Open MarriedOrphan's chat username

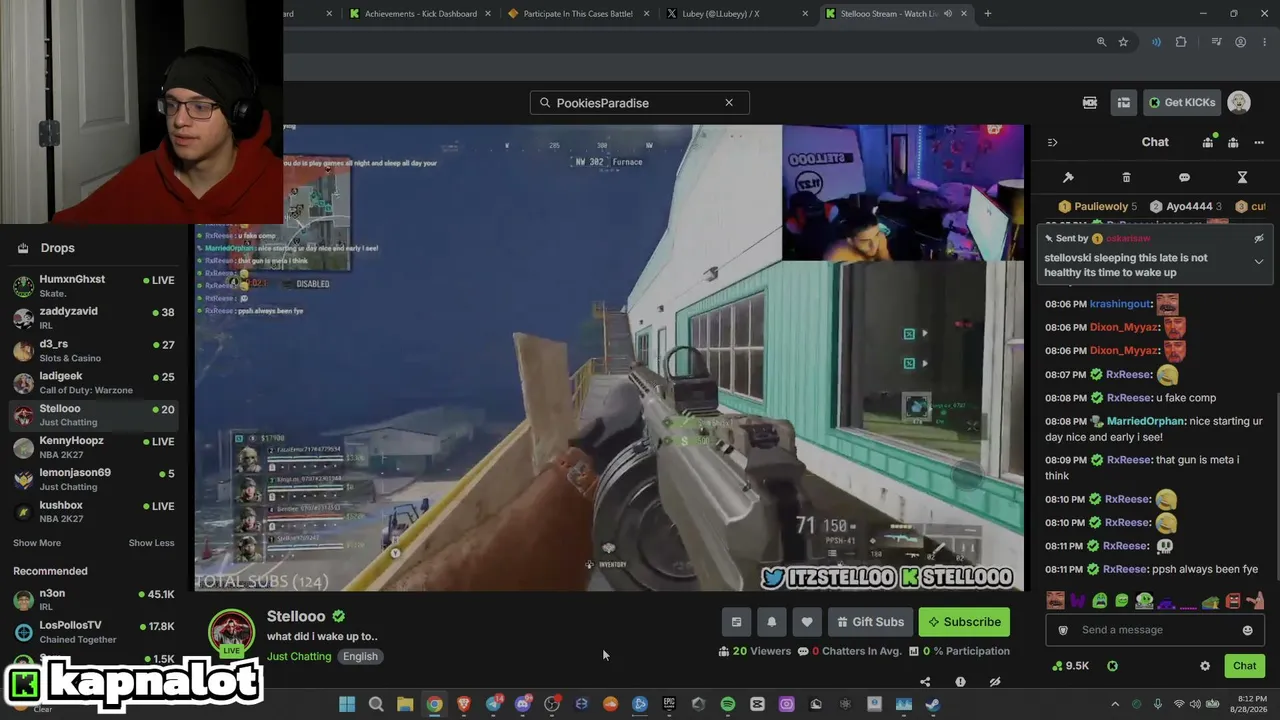click(x=1145, y=421)
